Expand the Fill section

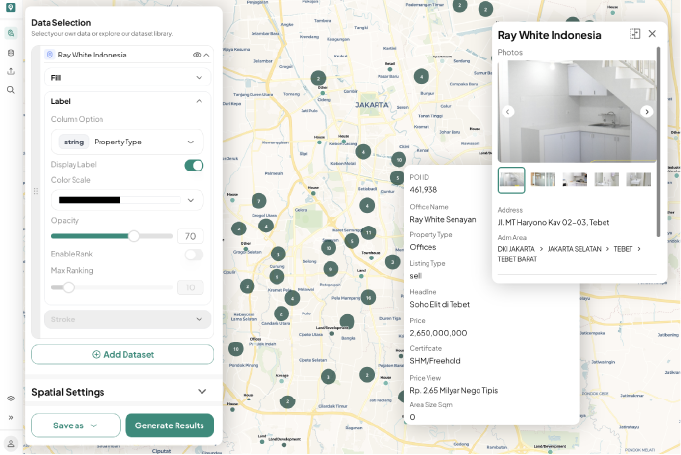point(128,78)
